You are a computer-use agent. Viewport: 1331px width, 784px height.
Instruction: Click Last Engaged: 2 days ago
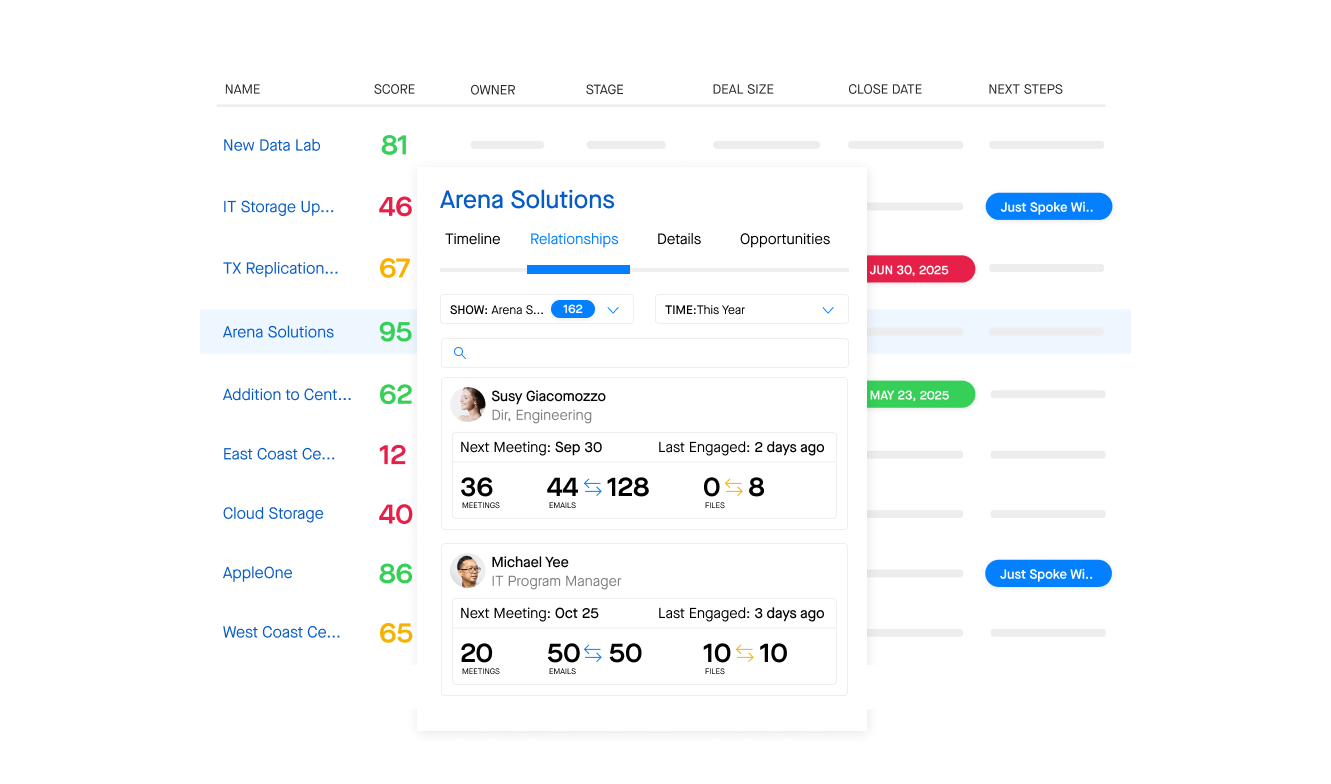(x=741, y=447)
